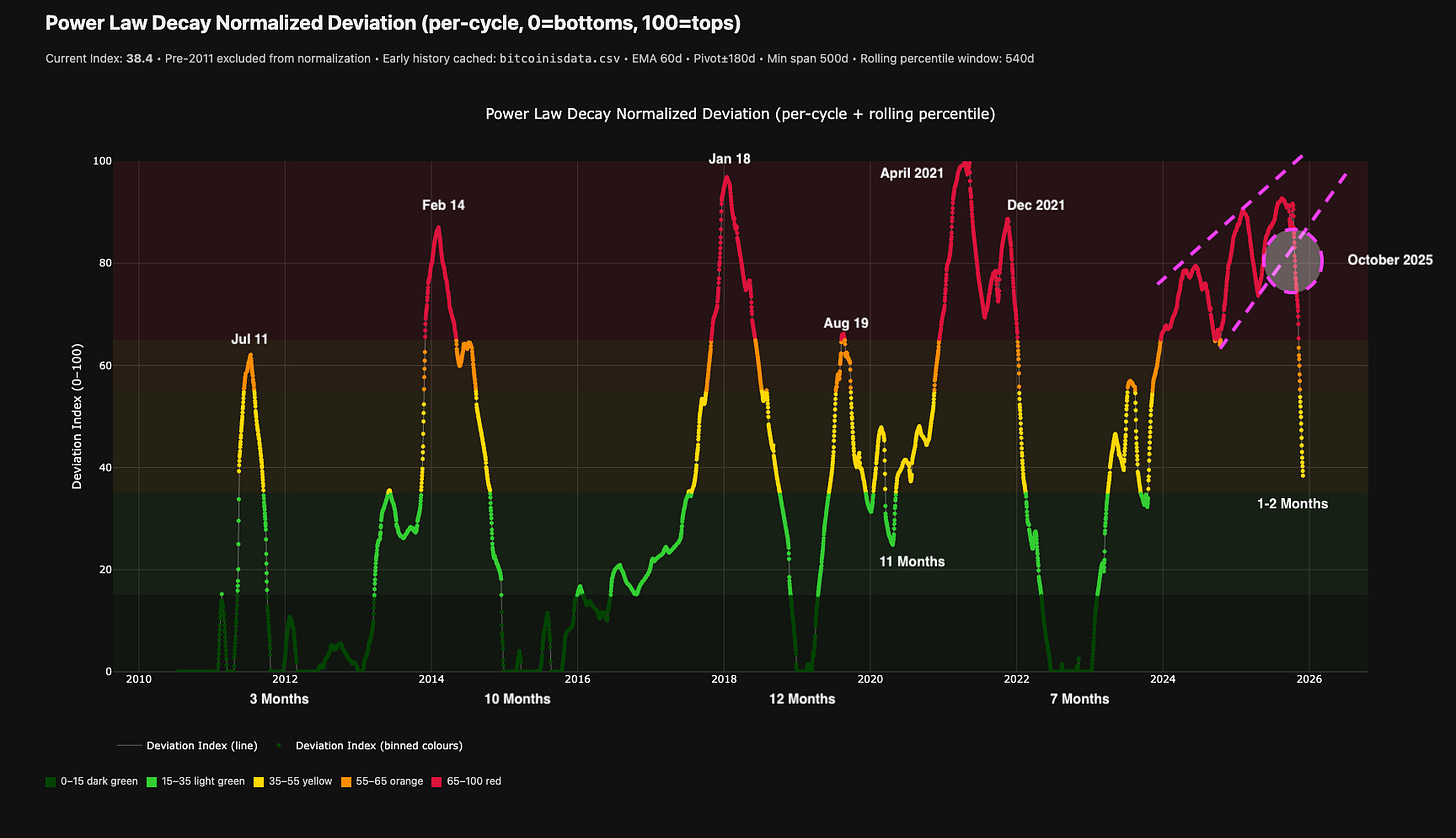Click the 2022 x-axis tick label
This screenshot has width=1456, height=838.
1017,681
